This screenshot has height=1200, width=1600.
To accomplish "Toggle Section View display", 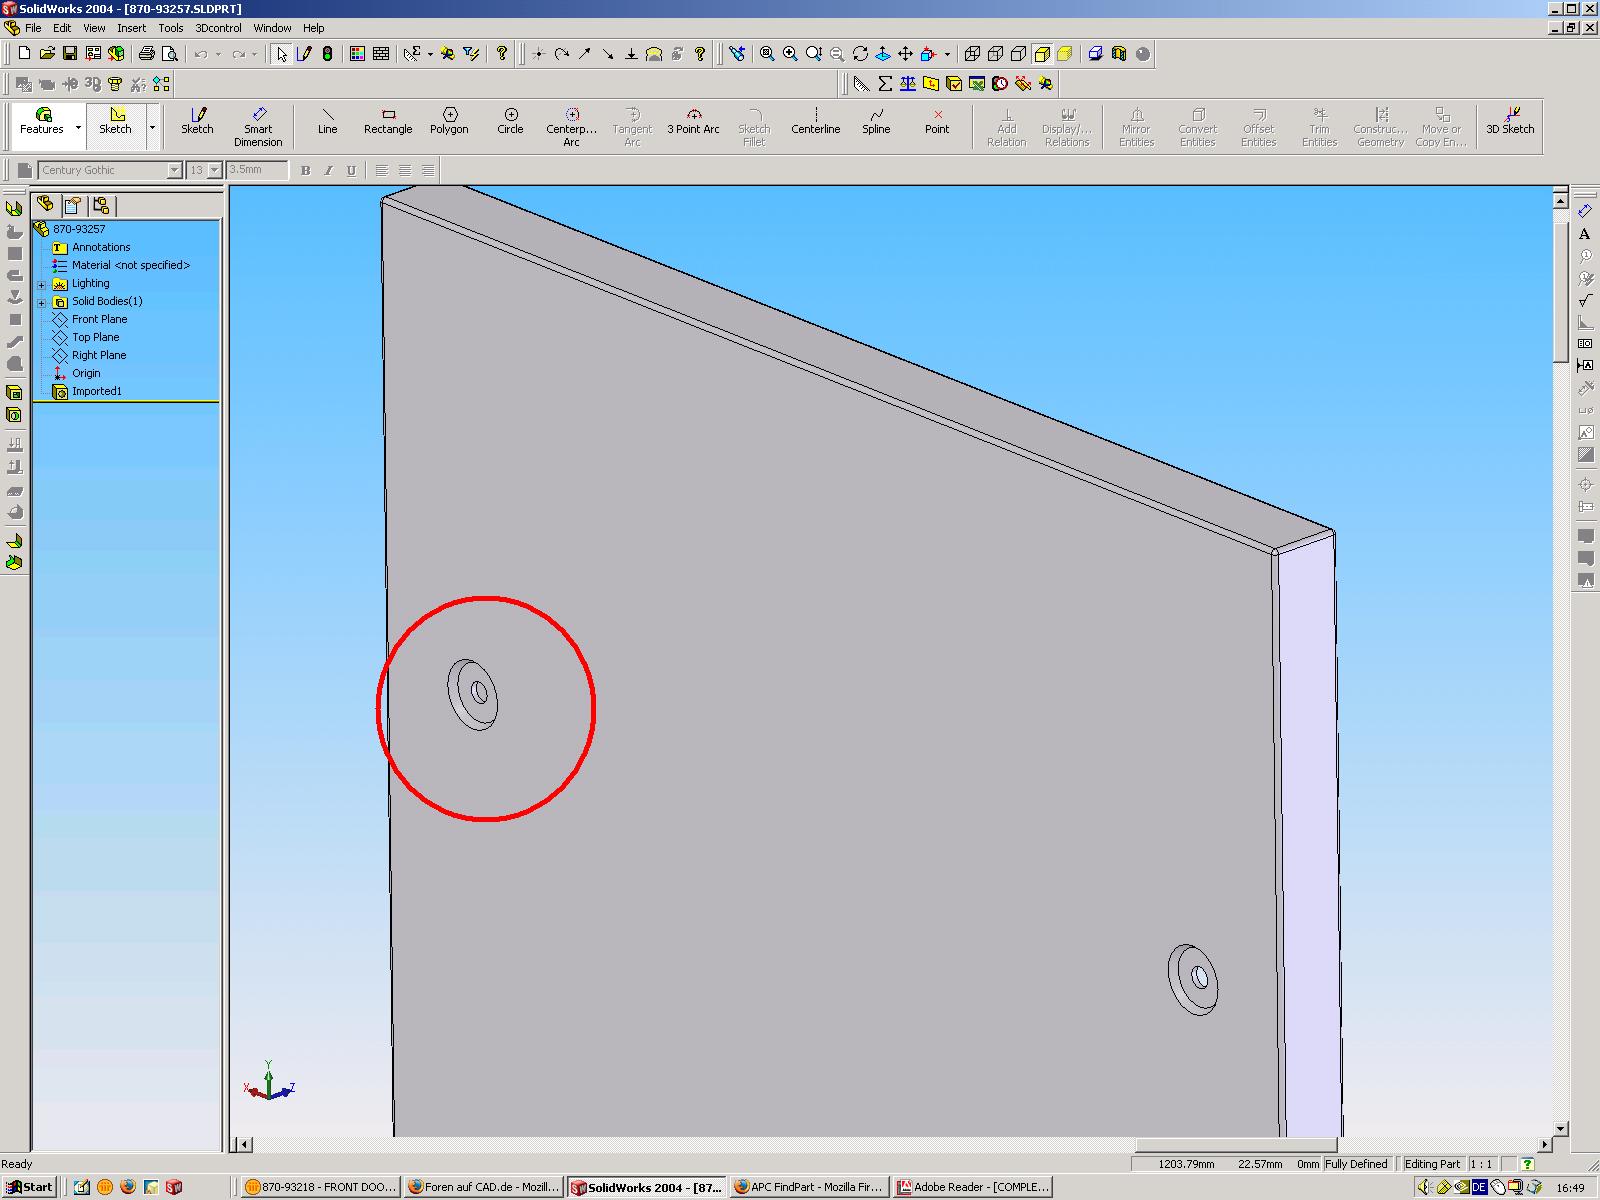I will point(1119,54).
